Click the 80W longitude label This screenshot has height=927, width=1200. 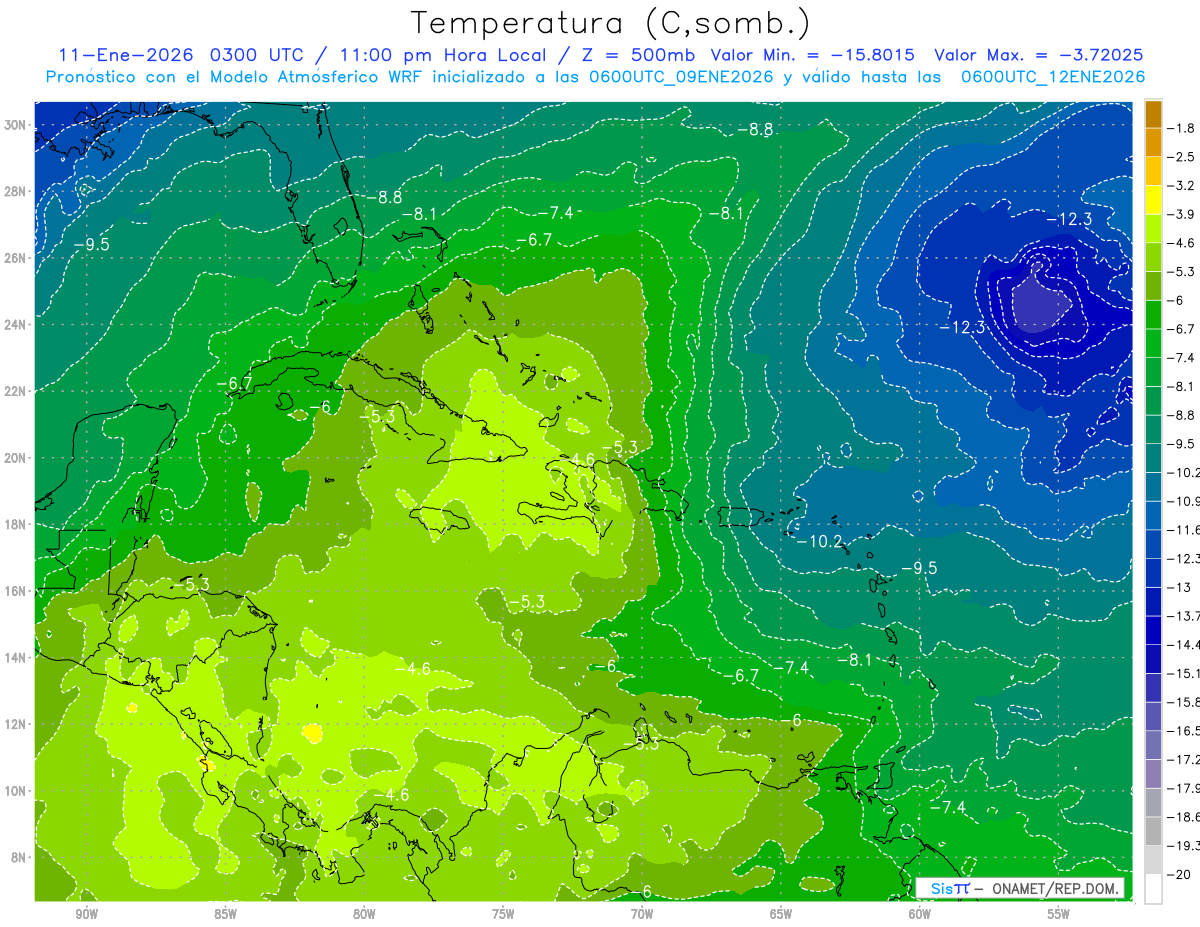coord(364,914)
